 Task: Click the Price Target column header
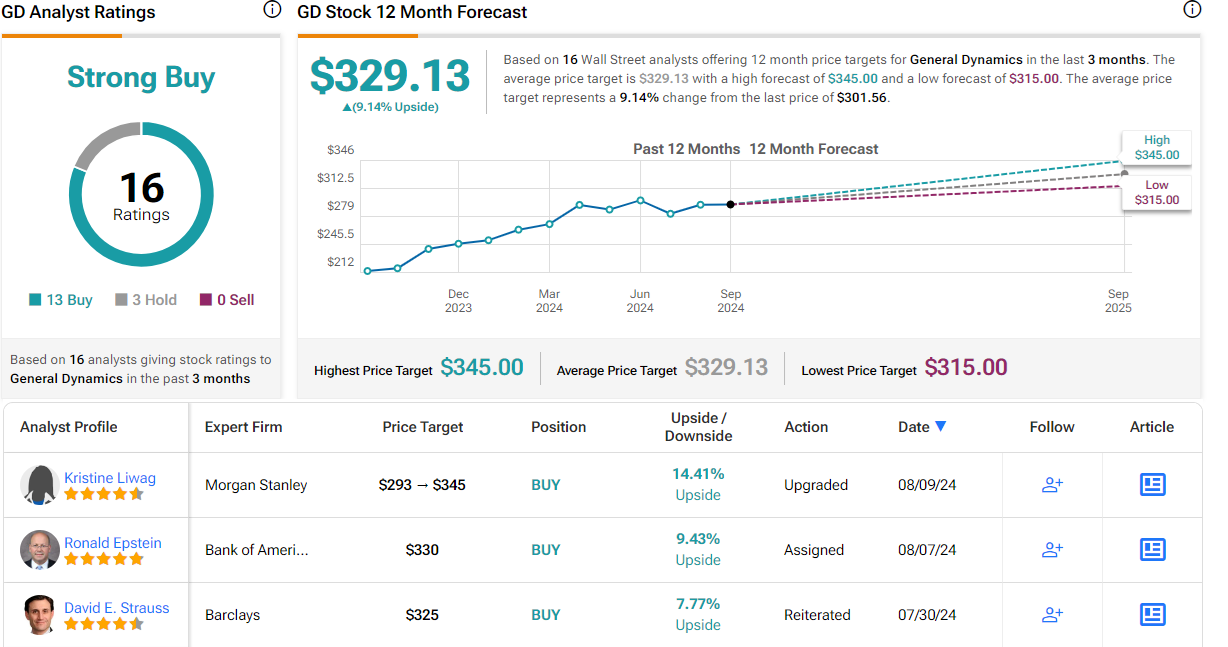click(423, 427)
